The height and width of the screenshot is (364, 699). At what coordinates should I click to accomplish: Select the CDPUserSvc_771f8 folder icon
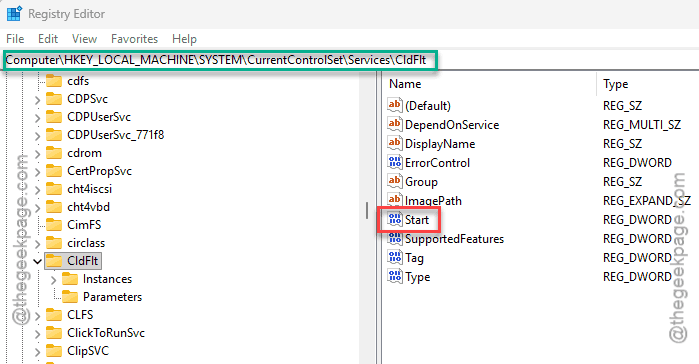click(54, 135)
